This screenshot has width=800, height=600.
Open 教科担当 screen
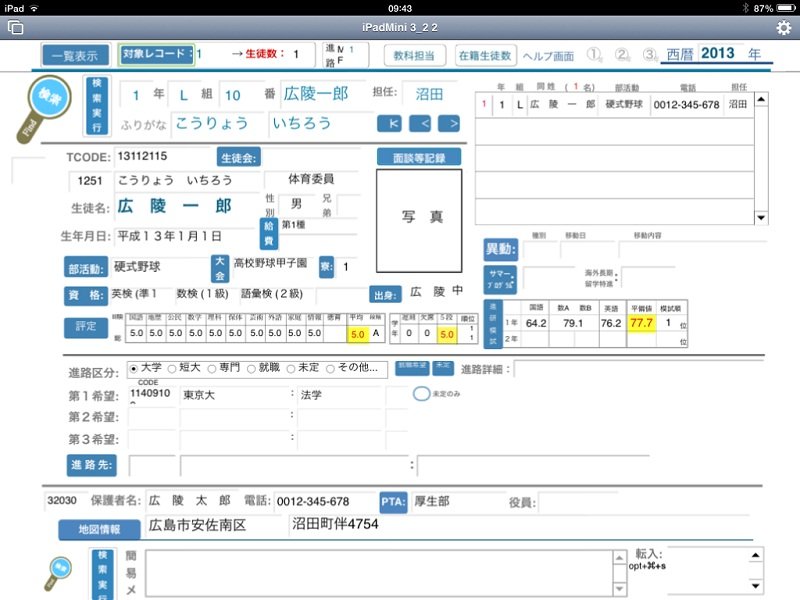[414, 55]
